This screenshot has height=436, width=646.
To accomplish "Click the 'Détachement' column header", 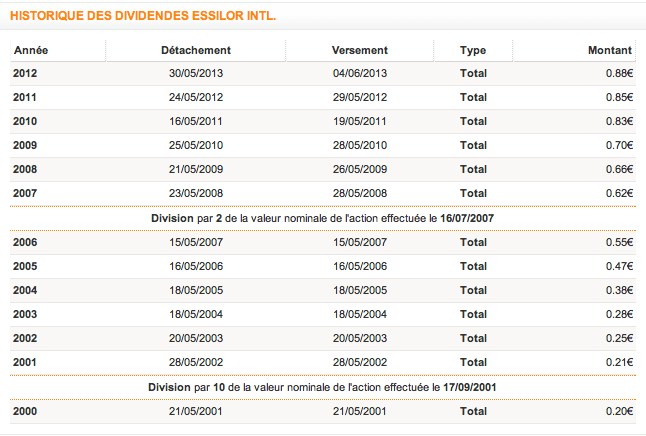I will tap(196, 50).
